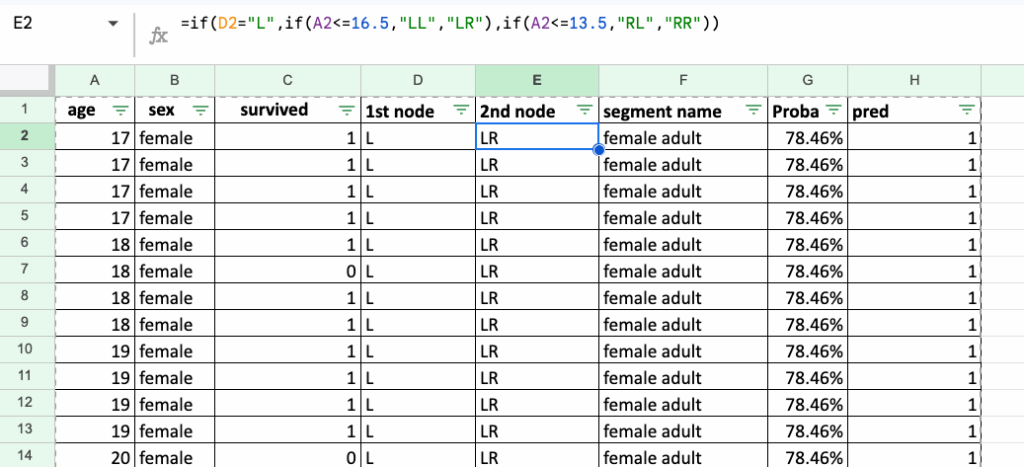
Task: Open filter icon in 2nd node header
Action: (x=584, y=111)
